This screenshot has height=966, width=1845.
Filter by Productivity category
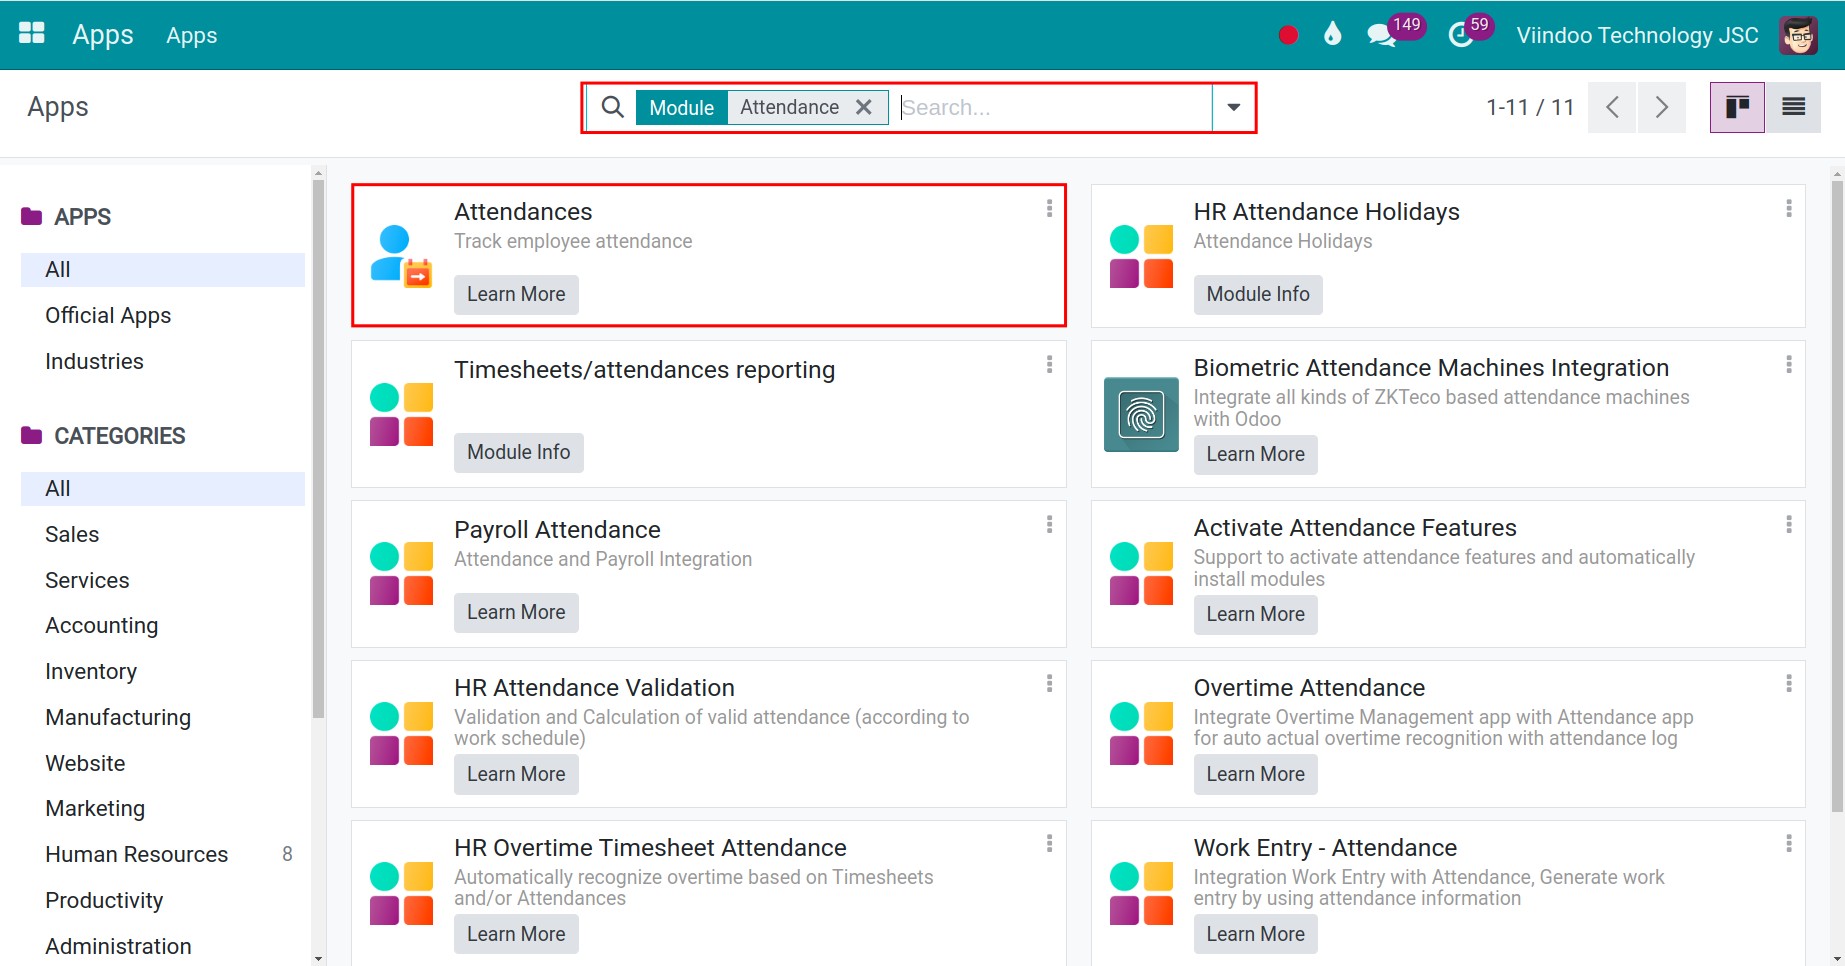click(162, 900)
